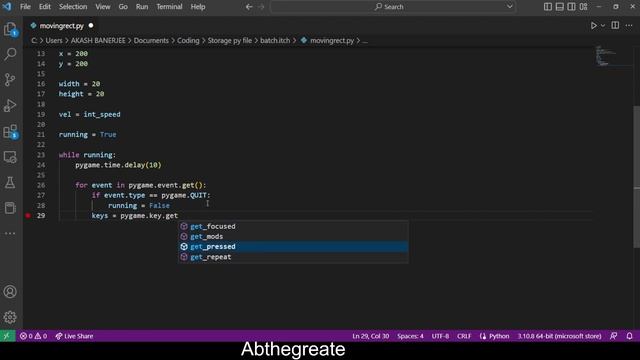Open remote window indicator in status bar
This screenshot has height=360, width=640.
click(7, 336)
